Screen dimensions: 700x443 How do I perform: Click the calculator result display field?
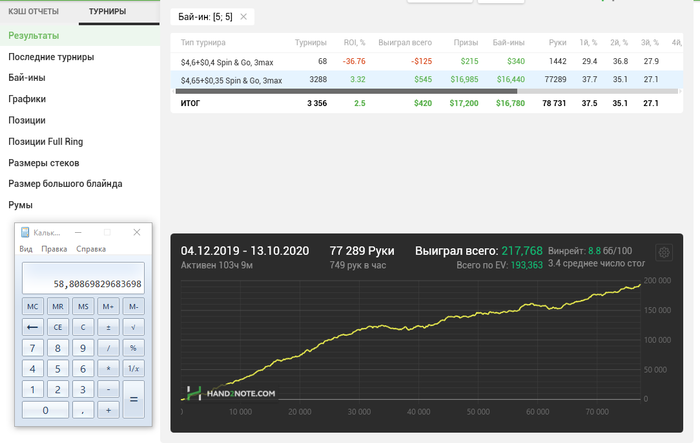[83, 278]
